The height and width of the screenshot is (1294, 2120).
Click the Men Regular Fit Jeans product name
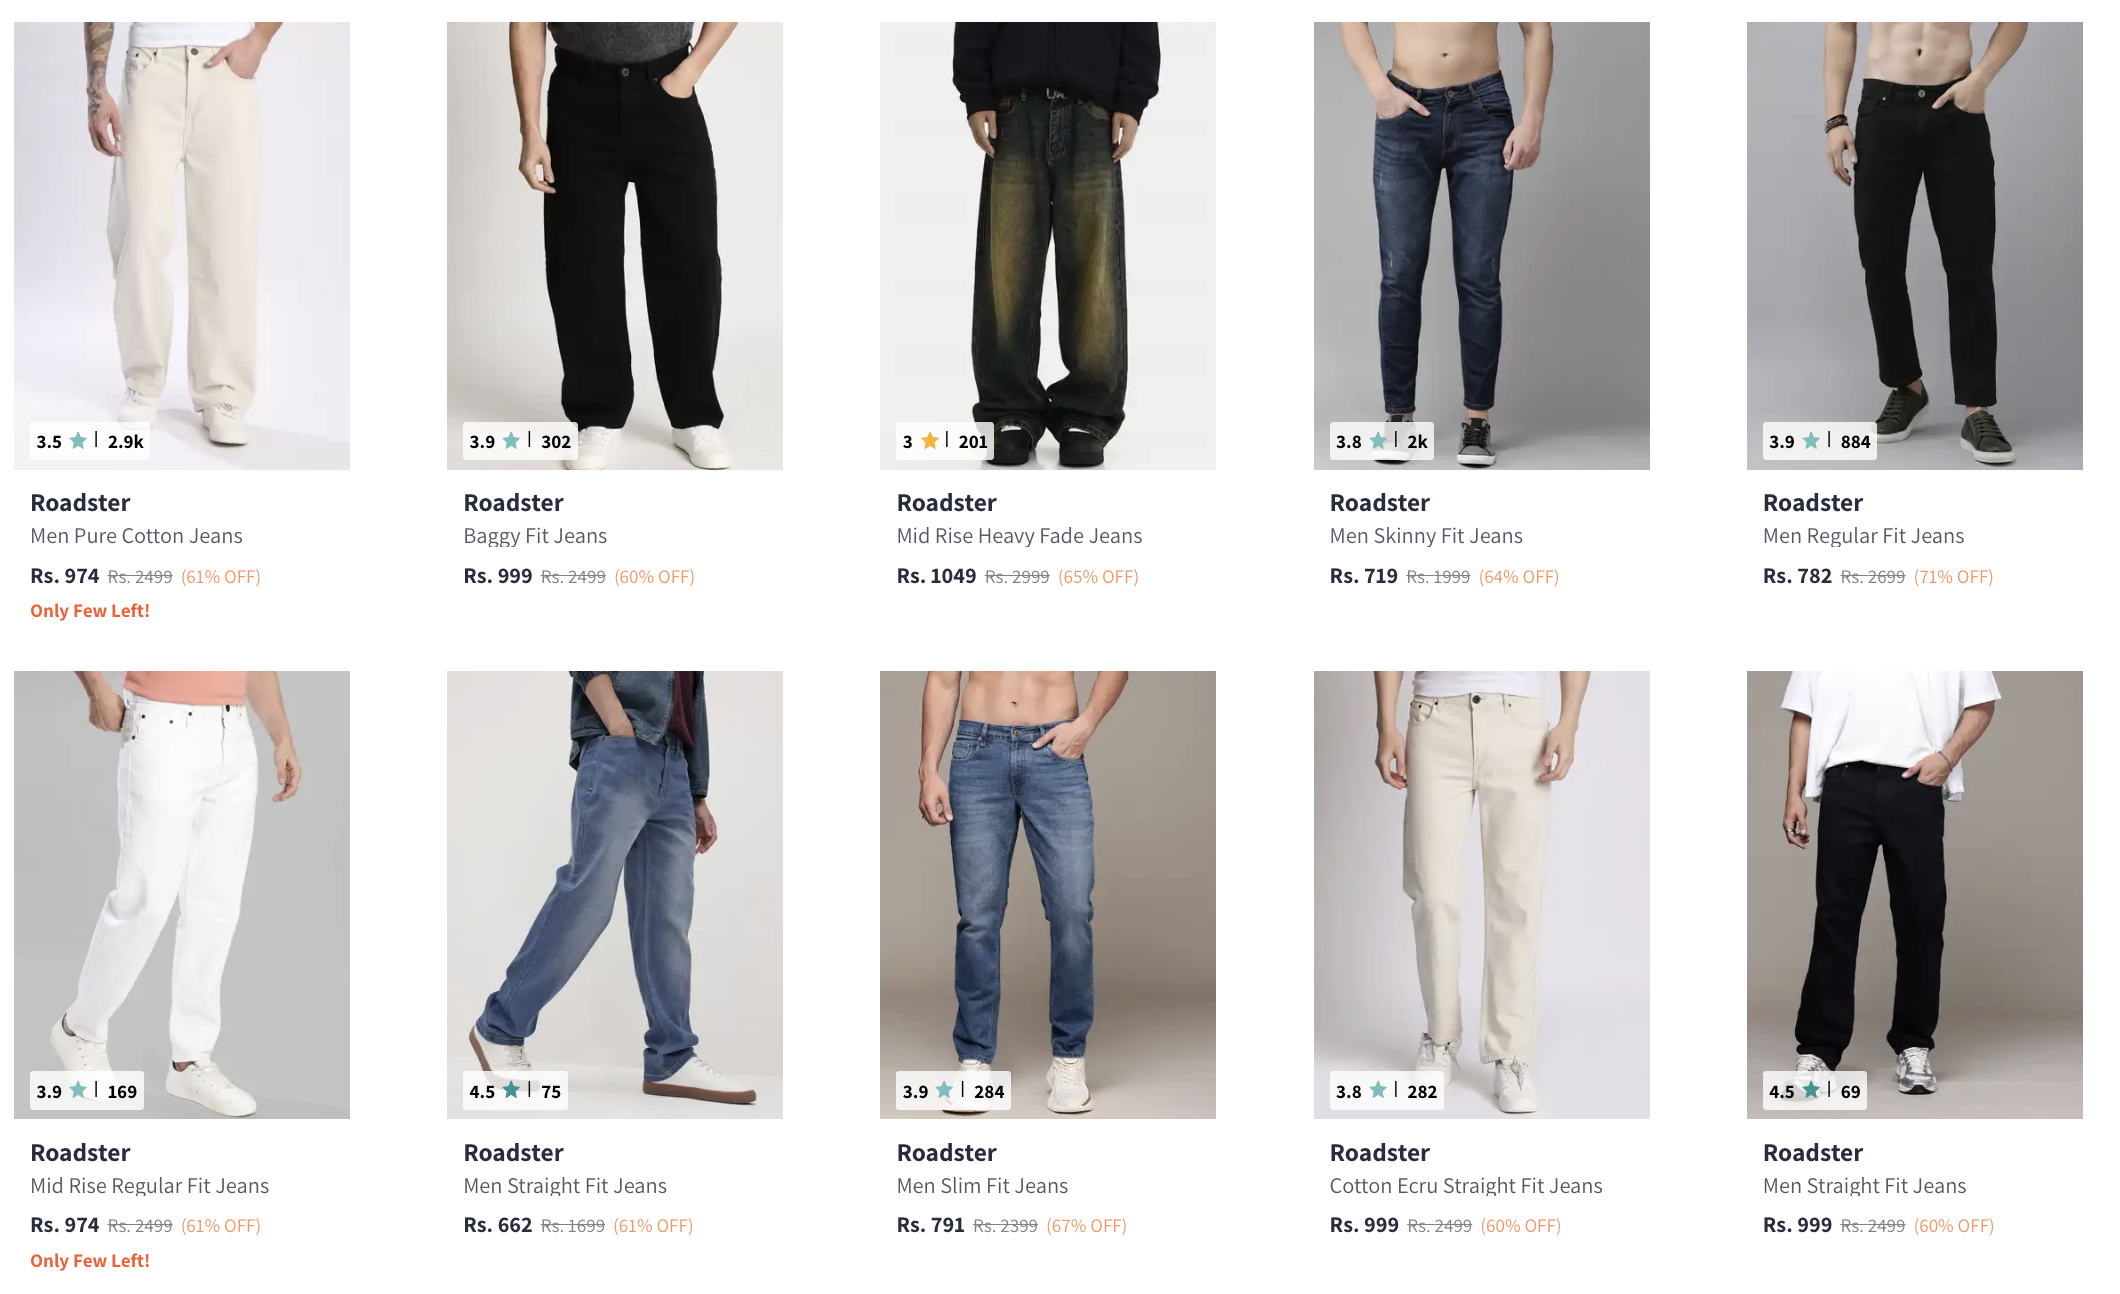click(x=1863, y=536)
